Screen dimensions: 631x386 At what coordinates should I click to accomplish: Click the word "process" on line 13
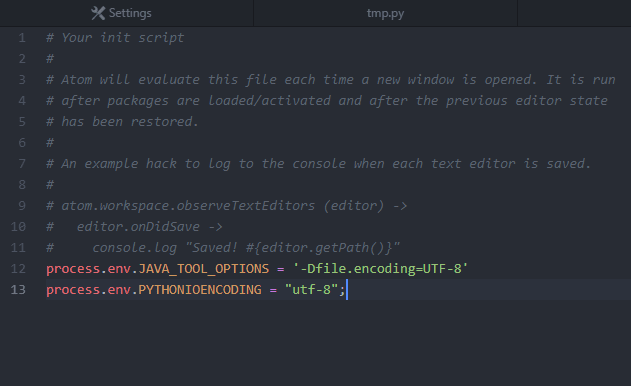[x=73, y=290]
